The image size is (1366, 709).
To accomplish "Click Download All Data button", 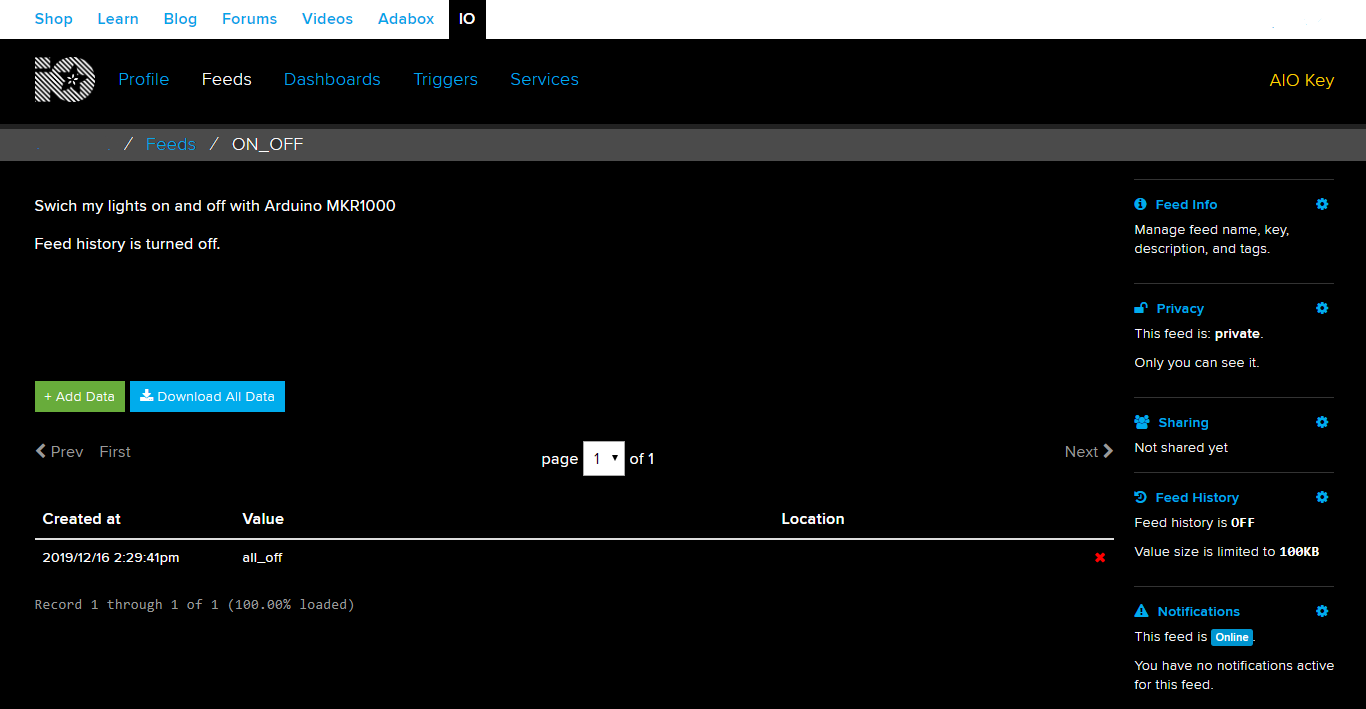I will pyautogui.click(x=207, y=396).
